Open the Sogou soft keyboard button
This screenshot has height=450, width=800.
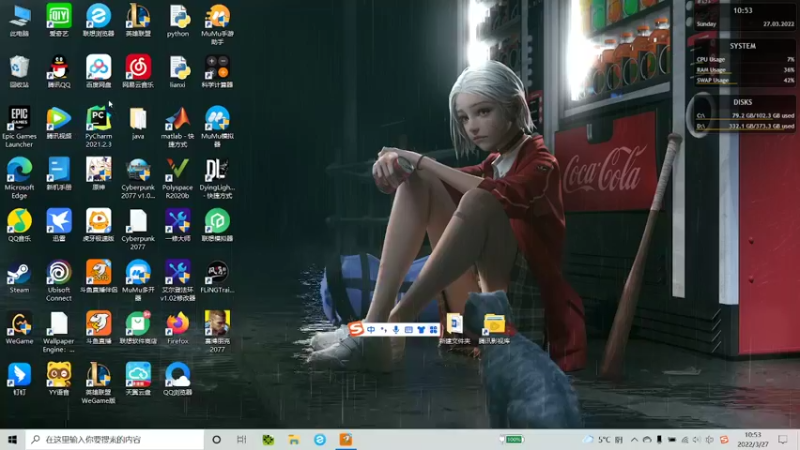tap(408, 330)
